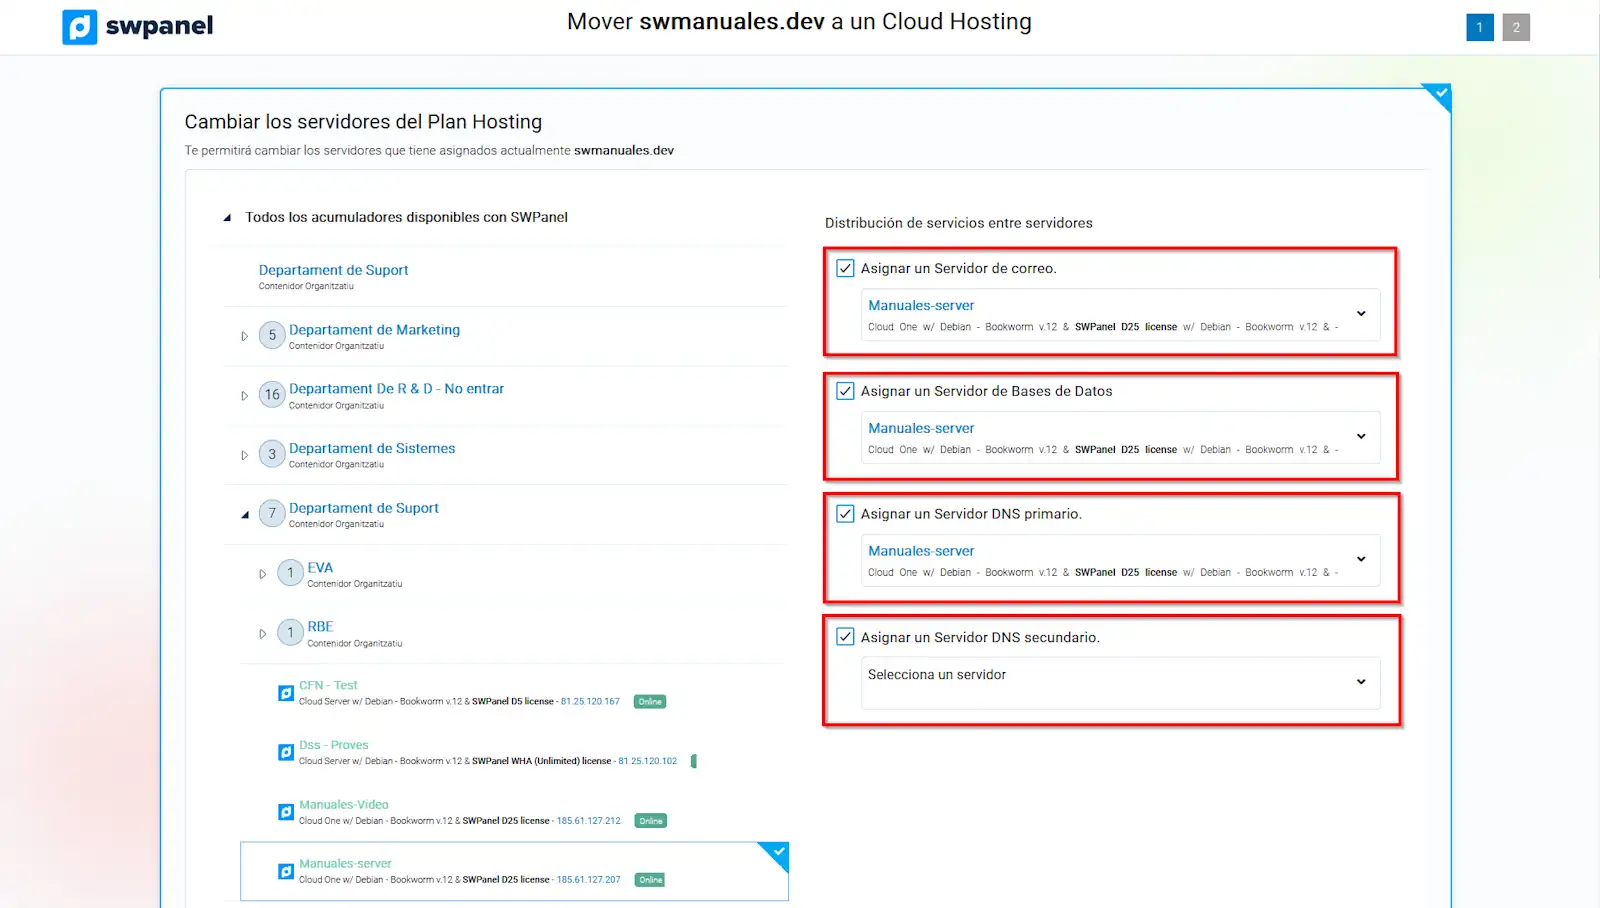This screenshot has width=1600, height=908.
Task: Click IP address 81.25.120.167
Action: [x=590, y=702]
